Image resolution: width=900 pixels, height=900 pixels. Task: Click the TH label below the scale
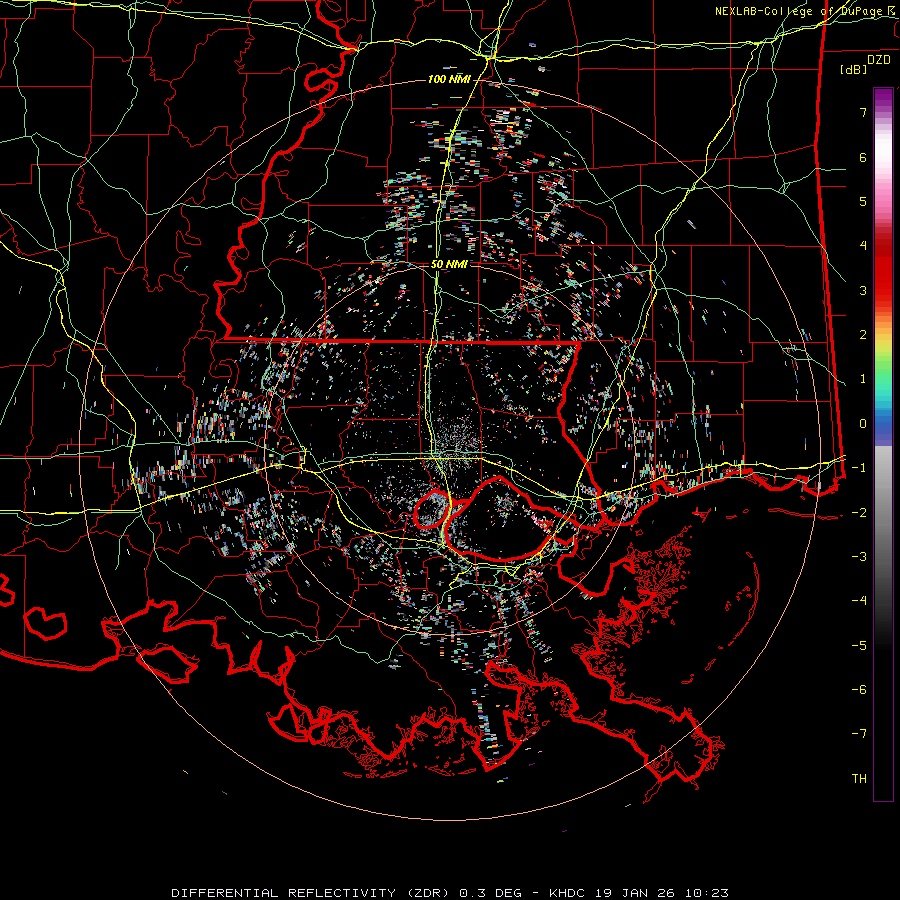pos(859,779)
